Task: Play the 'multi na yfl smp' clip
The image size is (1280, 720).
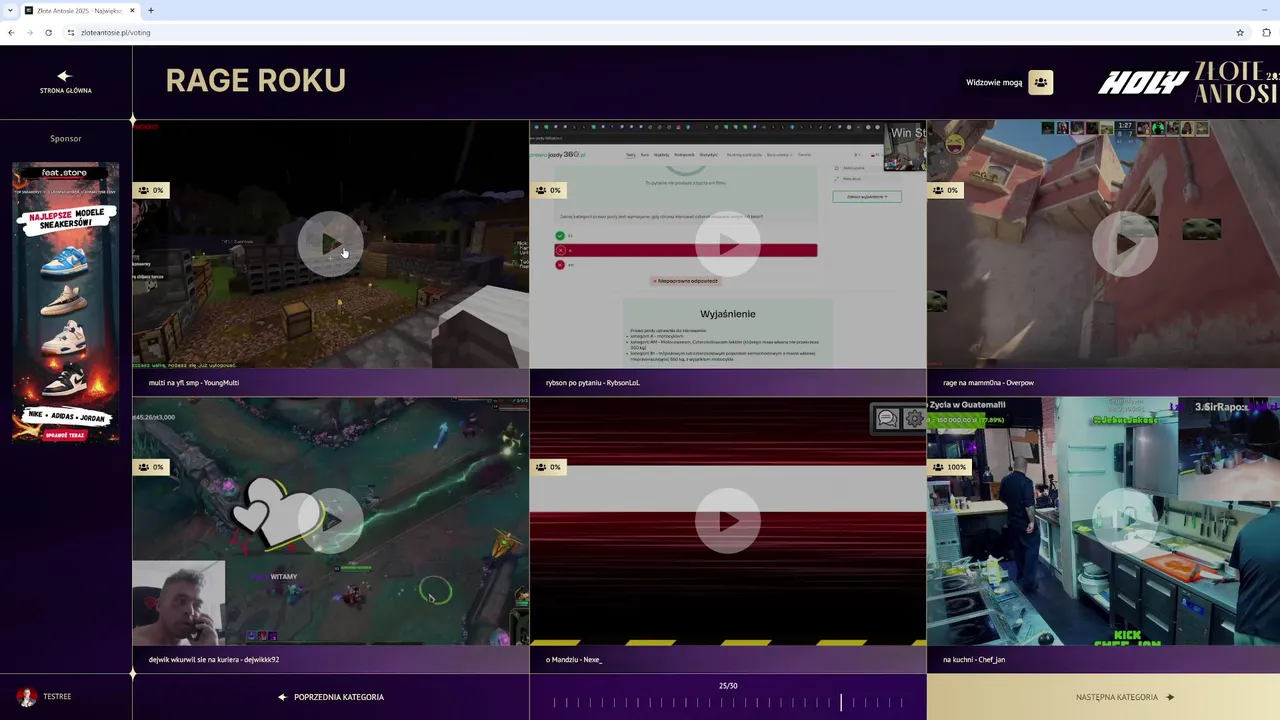Action: [x=330, y=244]
